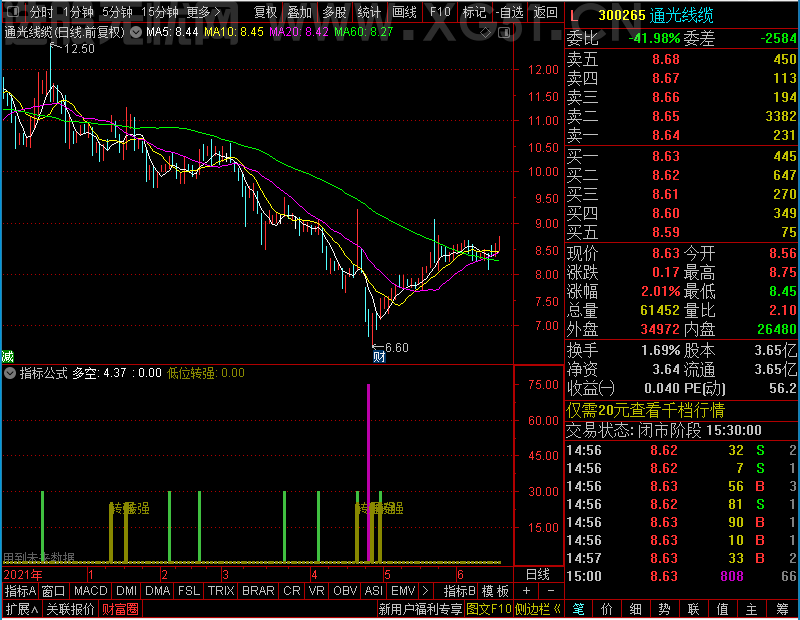The width and height of the screenshot is (800, 620).
Task: Select the 细 detail tab
Action: coord(636,609)
